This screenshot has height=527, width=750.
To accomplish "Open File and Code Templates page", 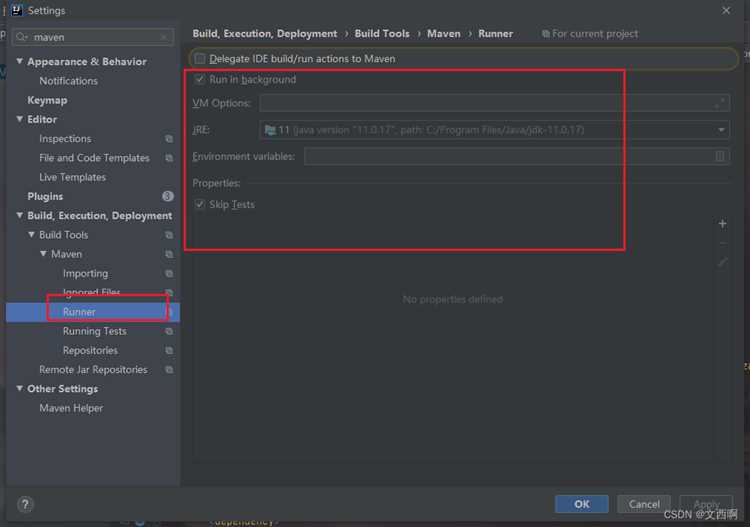I will [x=94, y=158].
